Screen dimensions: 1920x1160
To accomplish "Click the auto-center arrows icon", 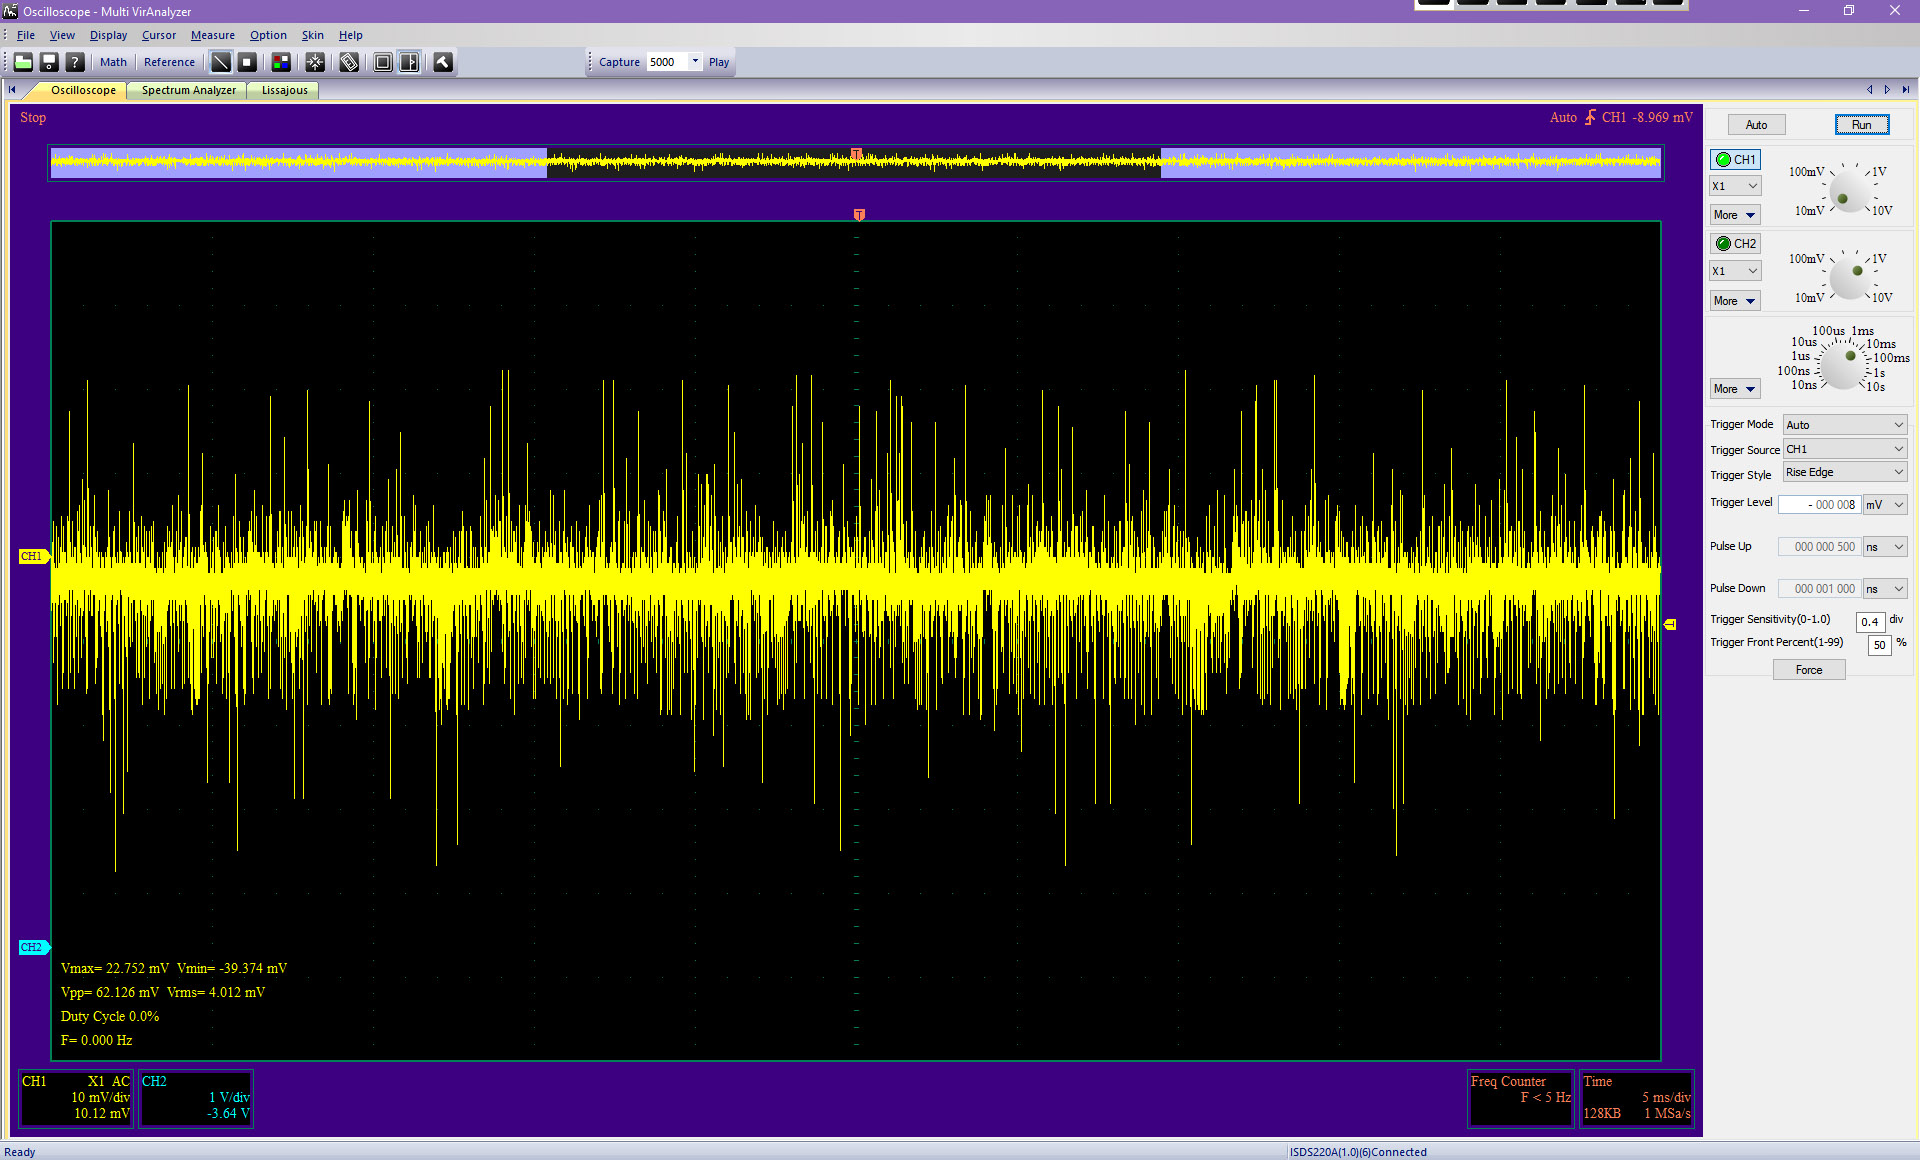I will pyautogui.click(x=315, y=62).
